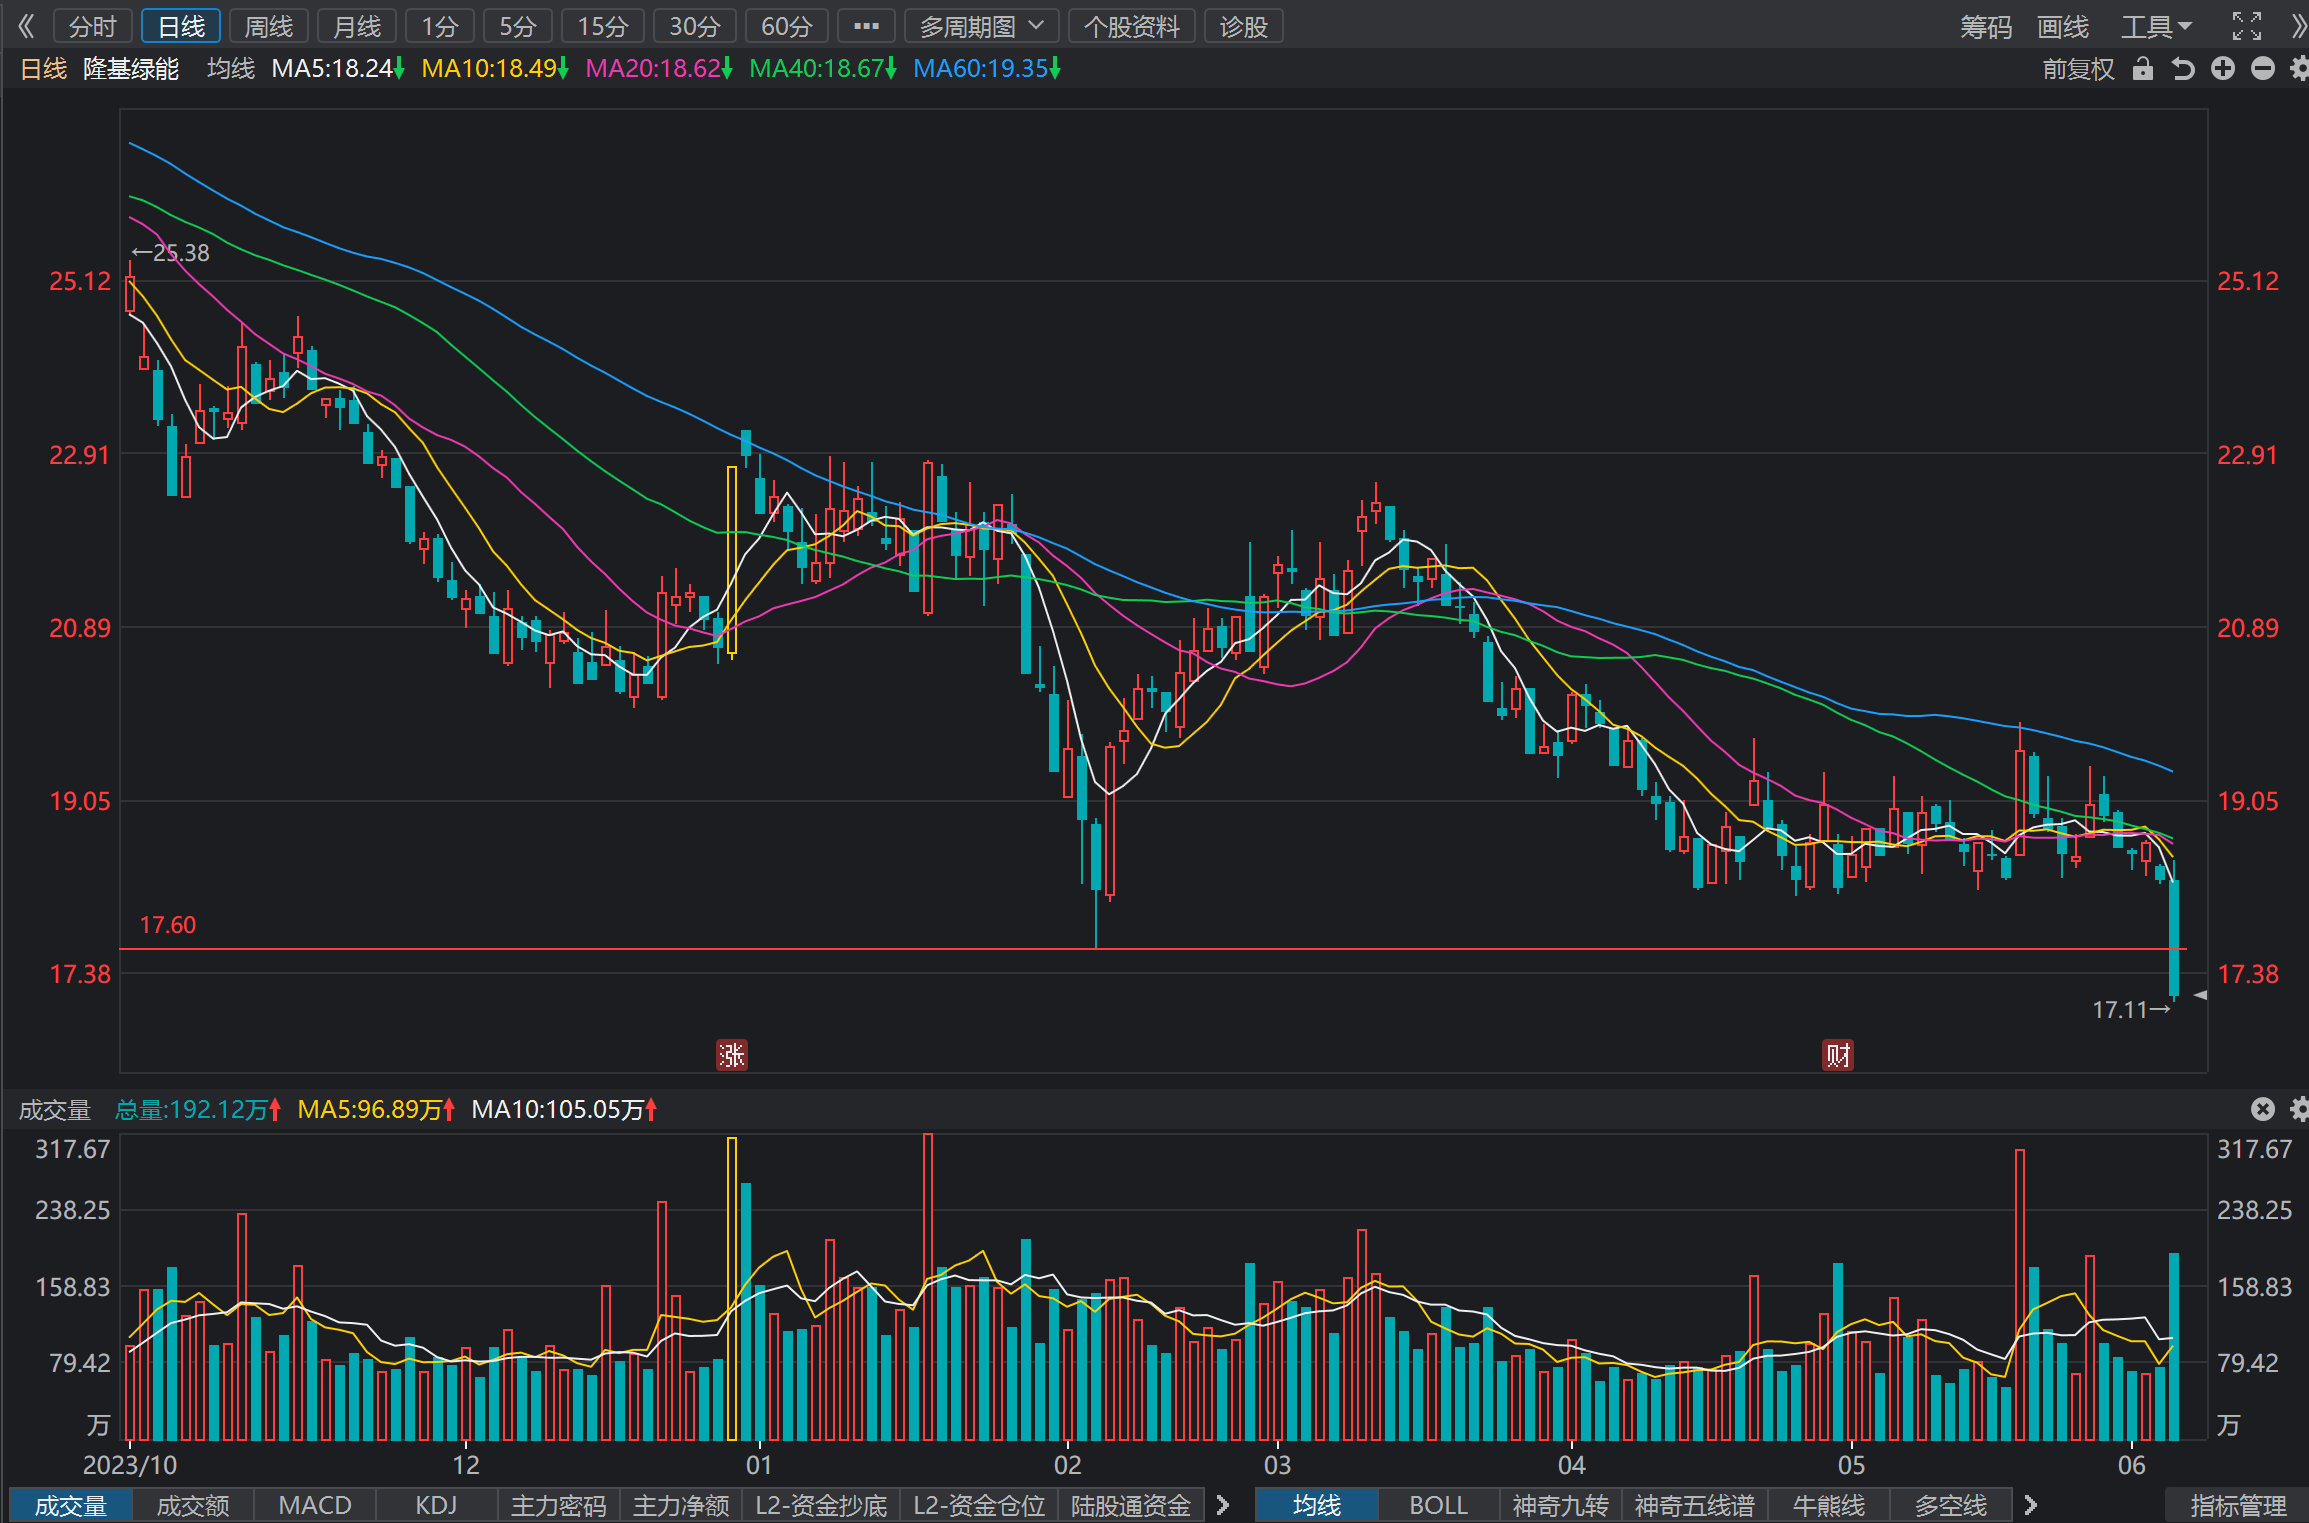Switch to 分时 view
The width and height of the screenshot is (2309, 1523).
click(x=93, y=26)
